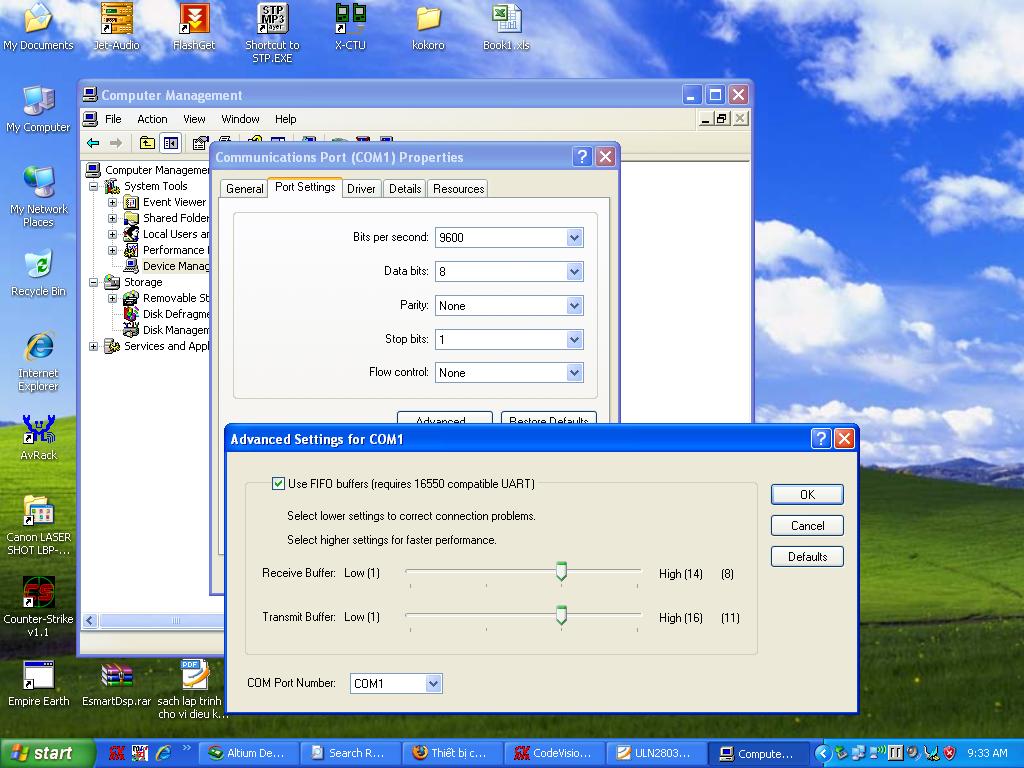
Task: Select the FlashGet desktop shortcut
Action: [x=194, y=20]
